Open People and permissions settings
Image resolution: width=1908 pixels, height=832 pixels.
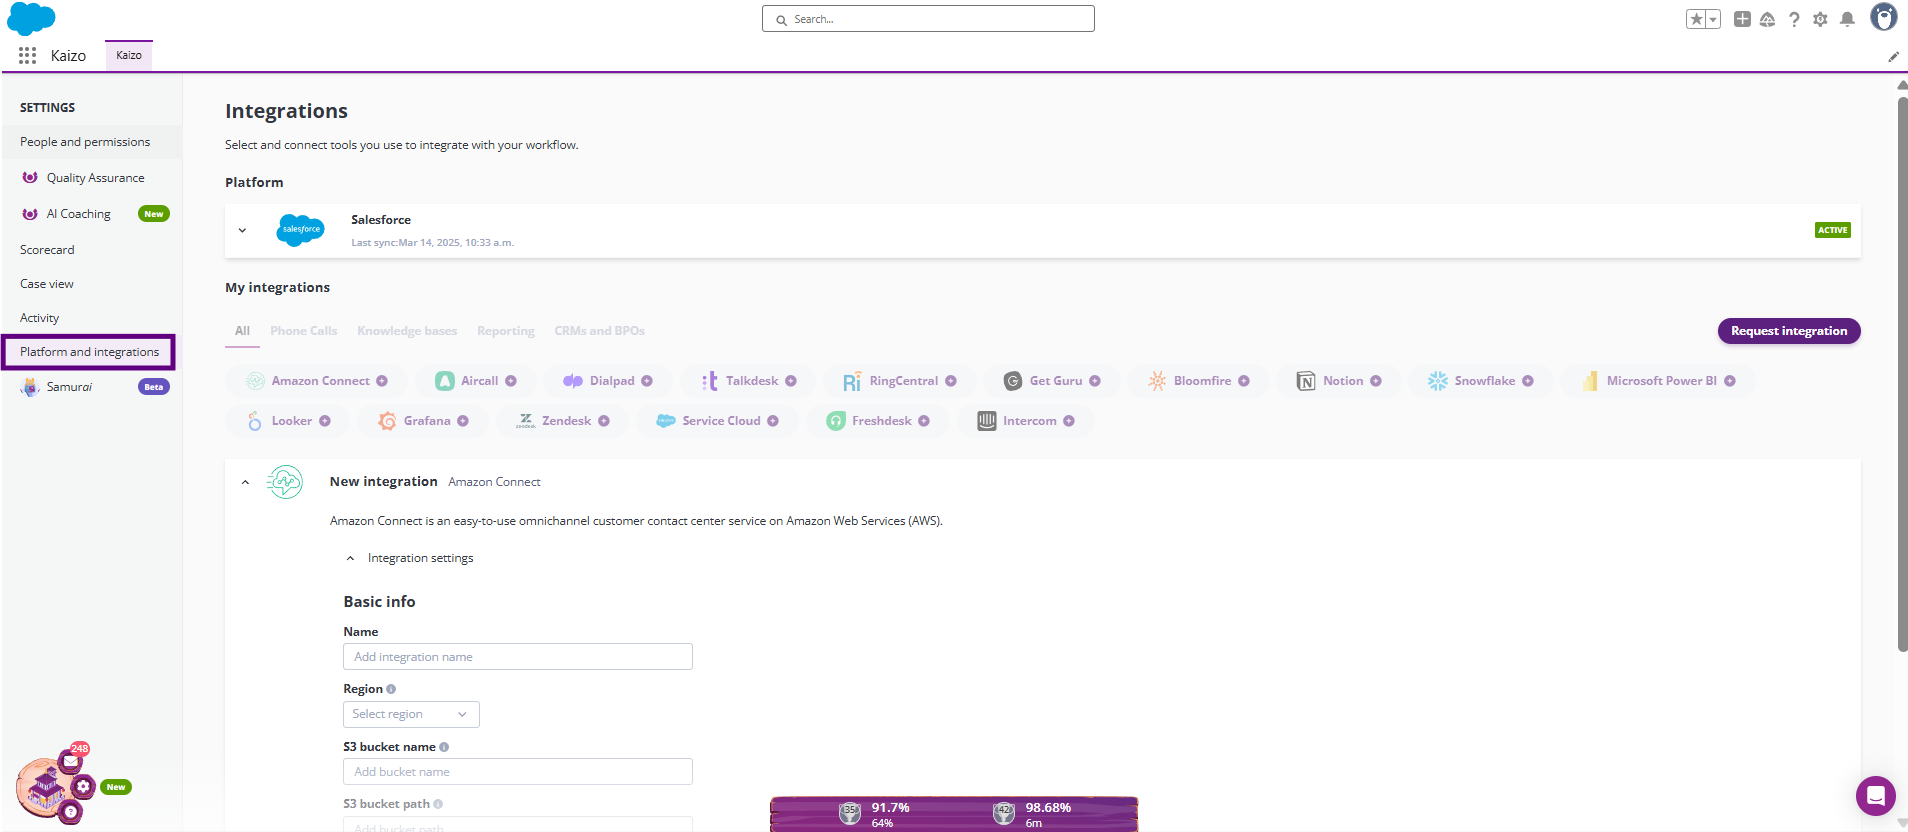click(x=92, y=142)
